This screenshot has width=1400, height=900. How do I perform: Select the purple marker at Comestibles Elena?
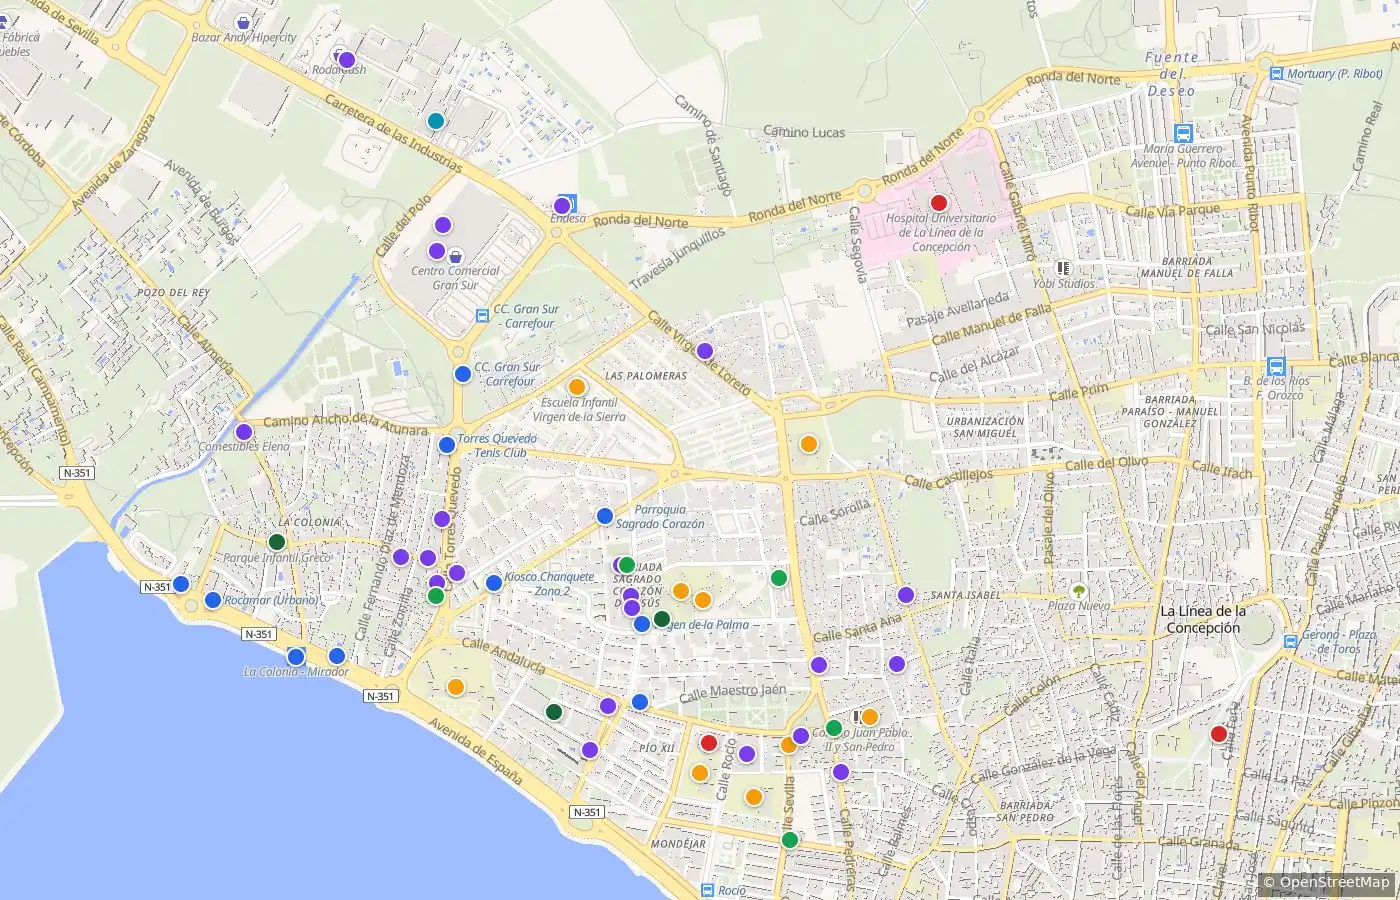tap(244, 432)
